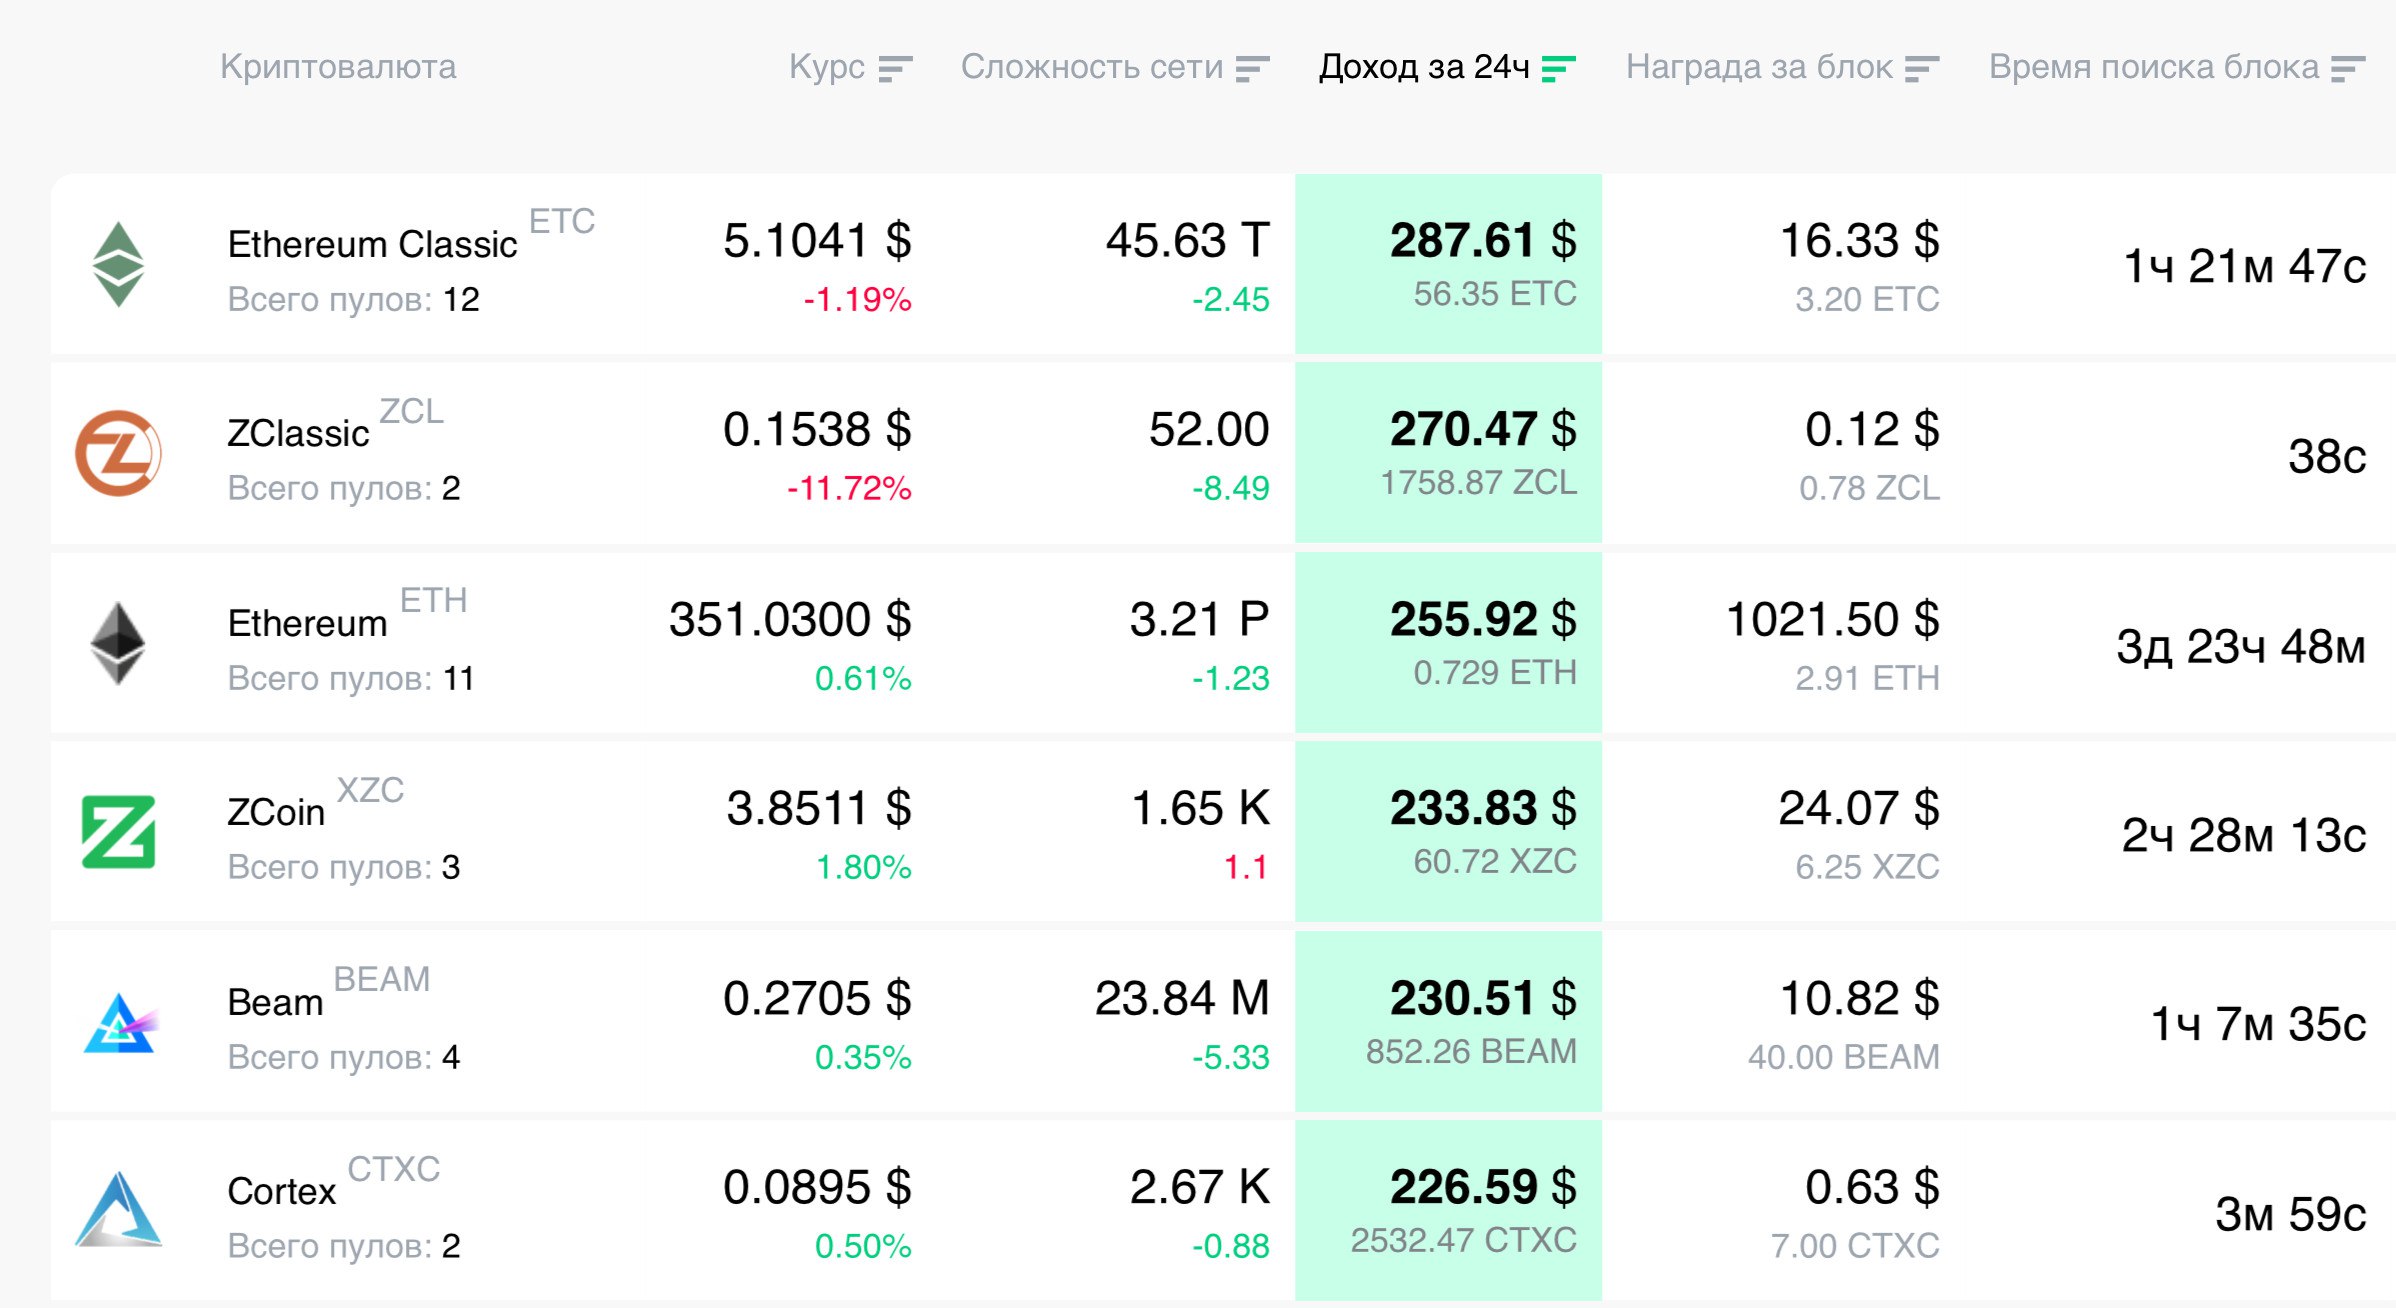Click the 0.1538 $ price value
Image resolution: width=2396 pixels, height=1308 pixels.
(x=817, y=430)
